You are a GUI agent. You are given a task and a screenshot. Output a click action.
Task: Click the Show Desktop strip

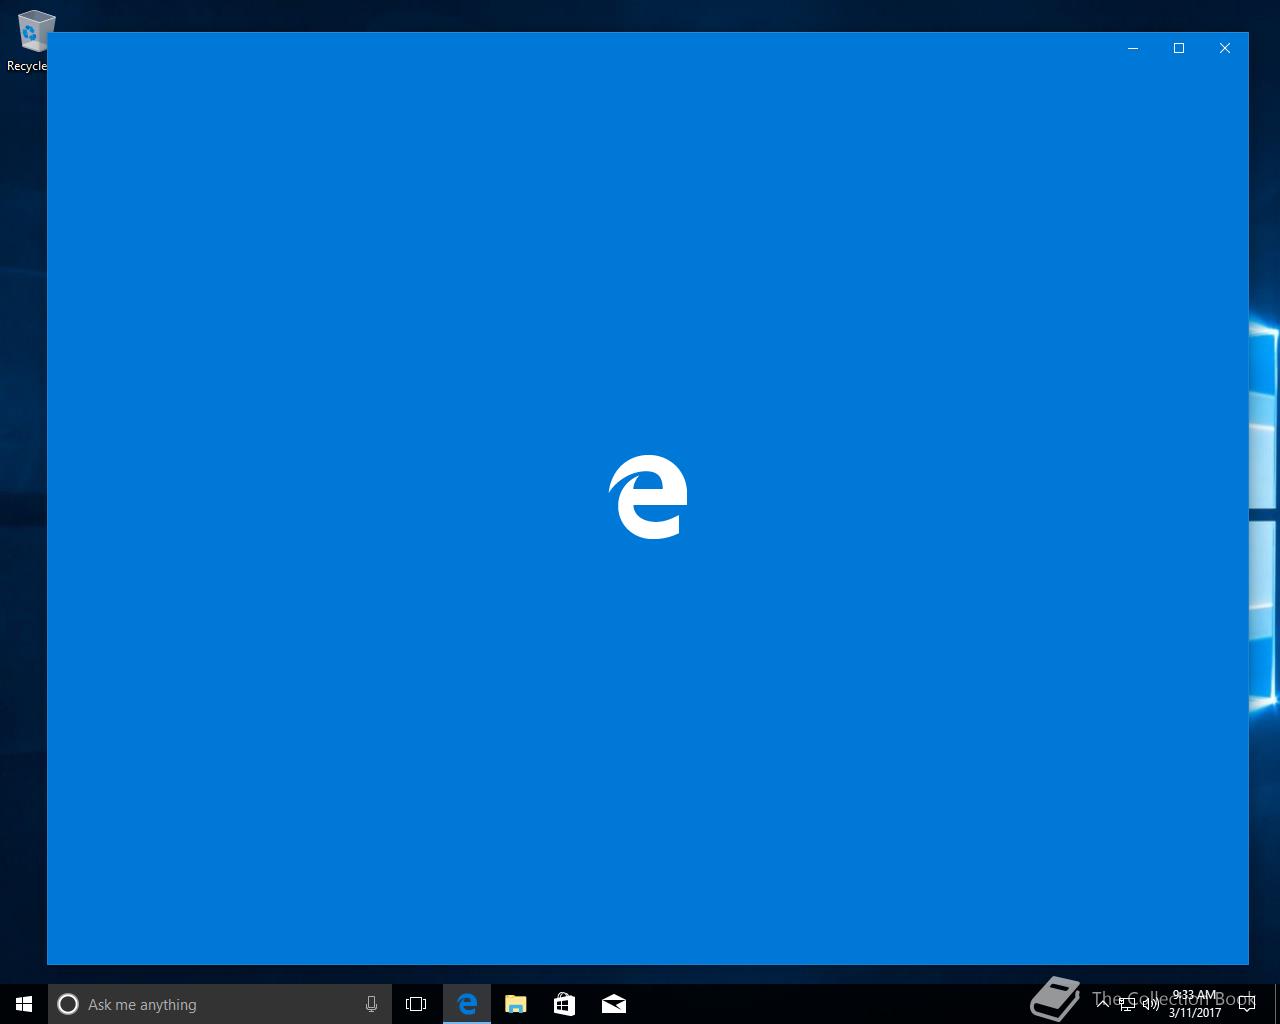pos(1277,1004)
